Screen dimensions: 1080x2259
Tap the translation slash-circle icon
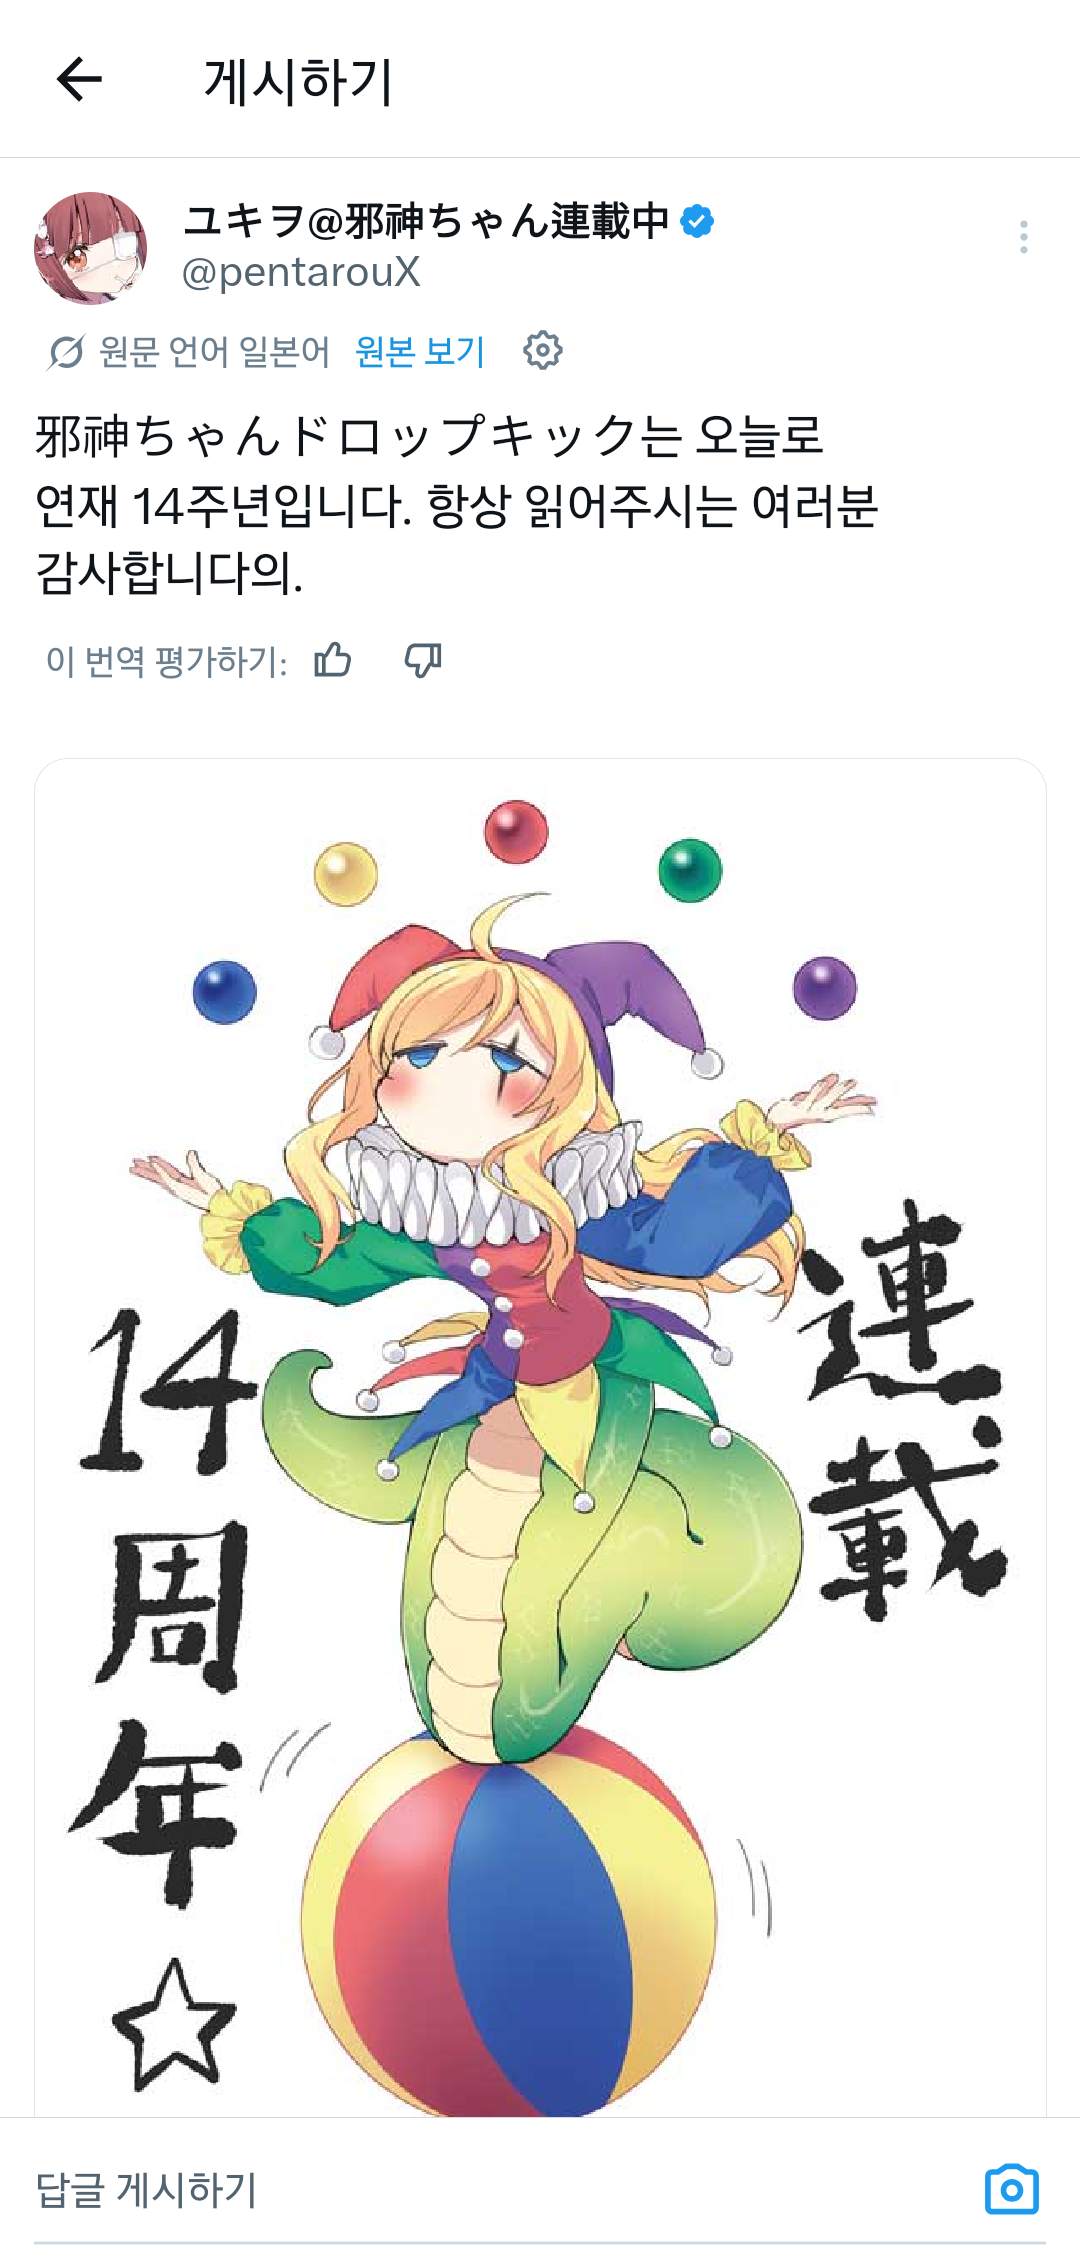click(66, 352)
